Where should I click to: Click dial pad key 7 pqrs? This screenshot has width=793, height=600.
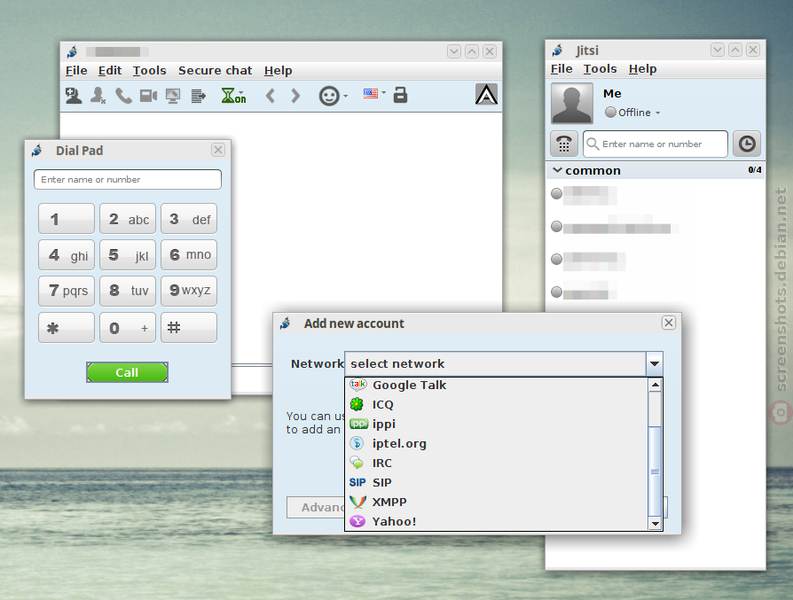point(66,291)
